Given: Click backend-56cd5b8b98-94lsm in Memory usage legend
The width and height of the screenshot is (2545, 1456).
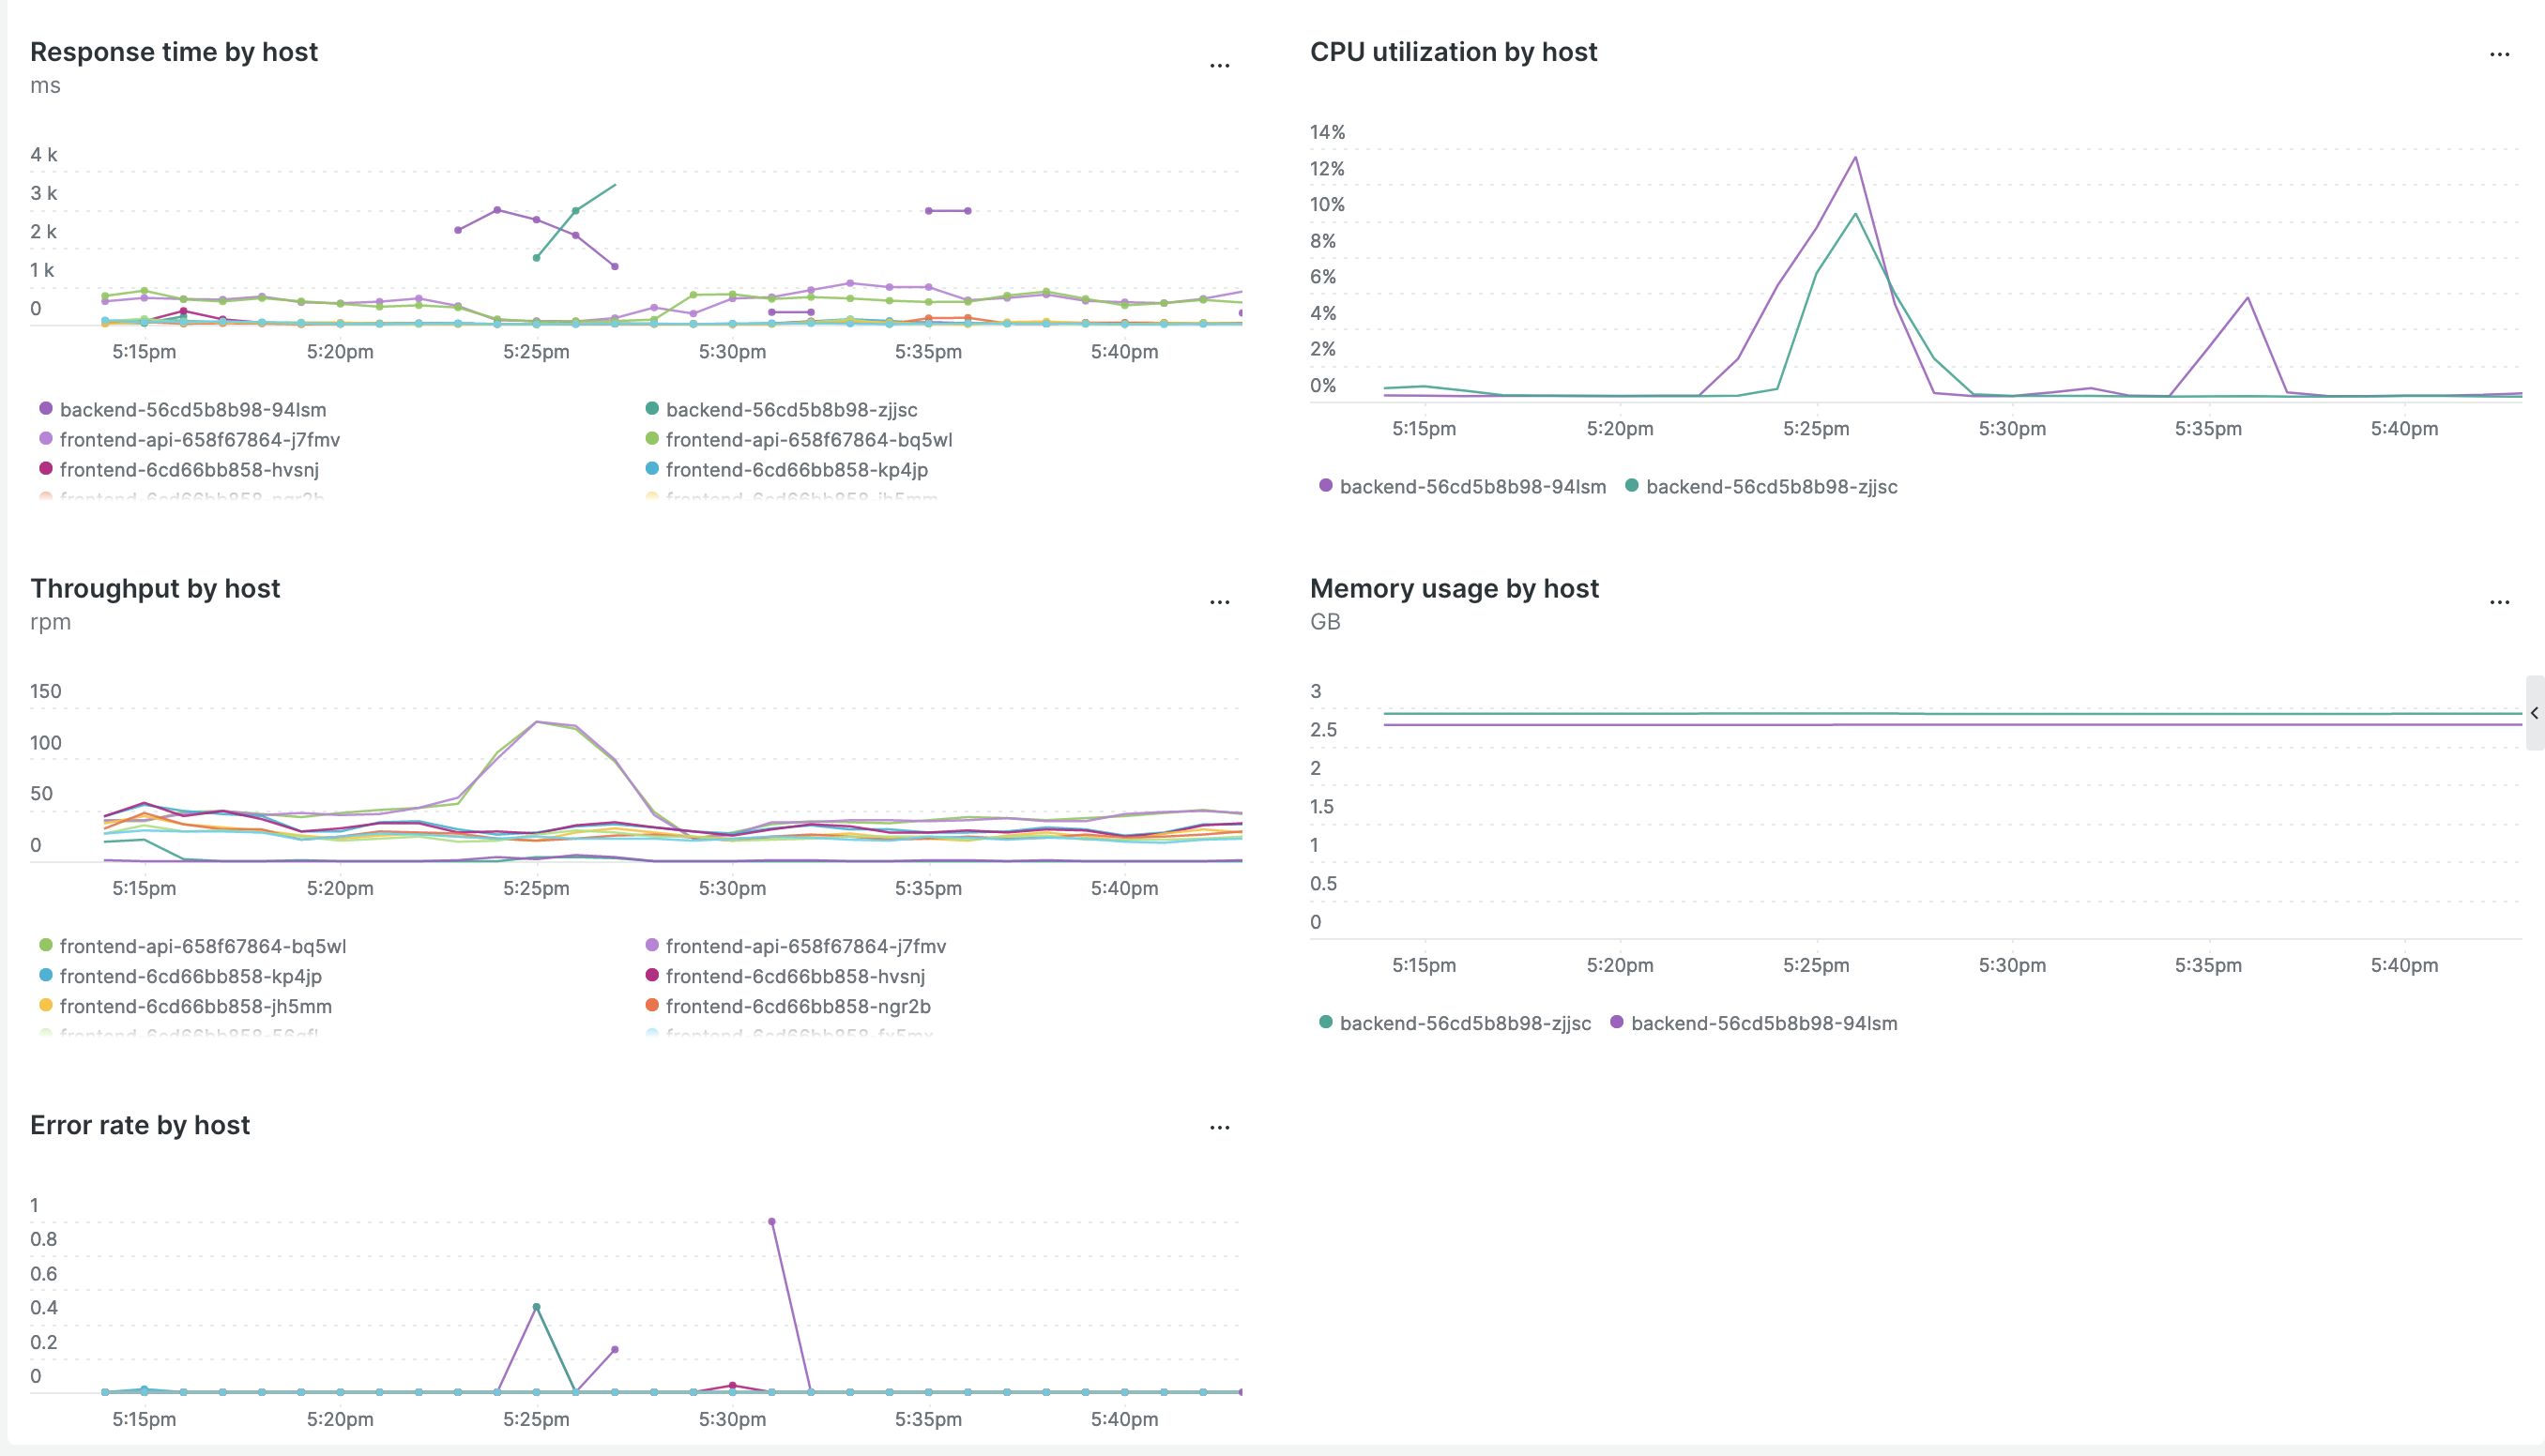Looking at the screenshot, I should pos(1763,1023).
